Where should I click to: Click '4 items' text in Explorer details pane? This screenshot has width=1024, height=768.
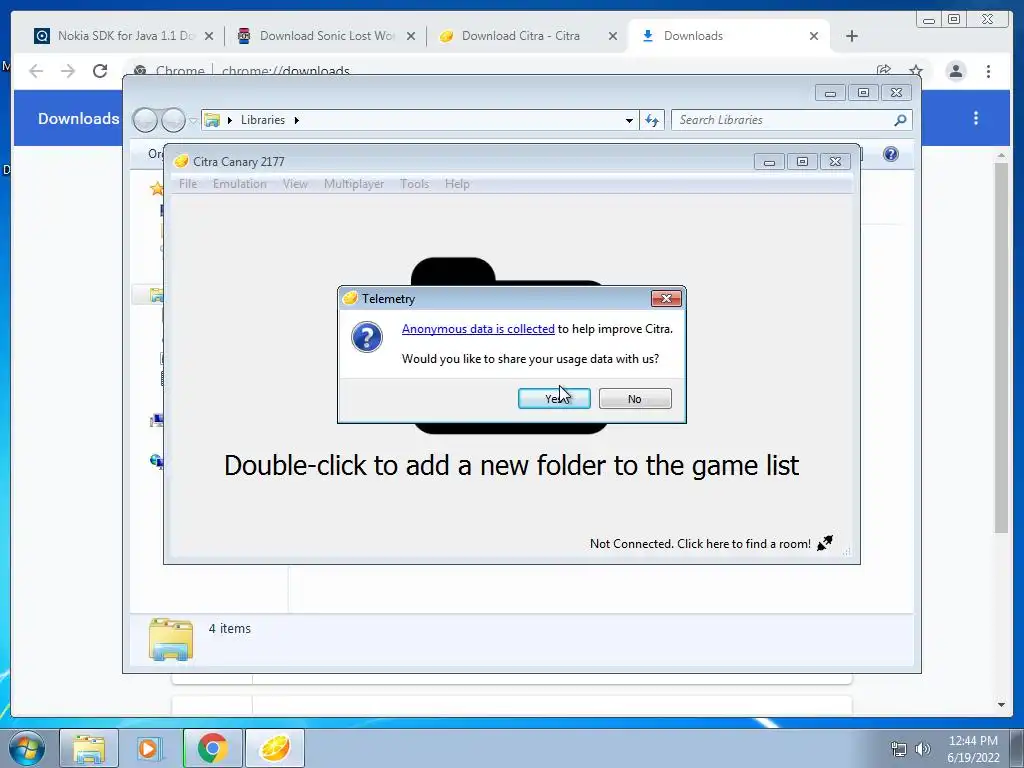click(229, 628)
